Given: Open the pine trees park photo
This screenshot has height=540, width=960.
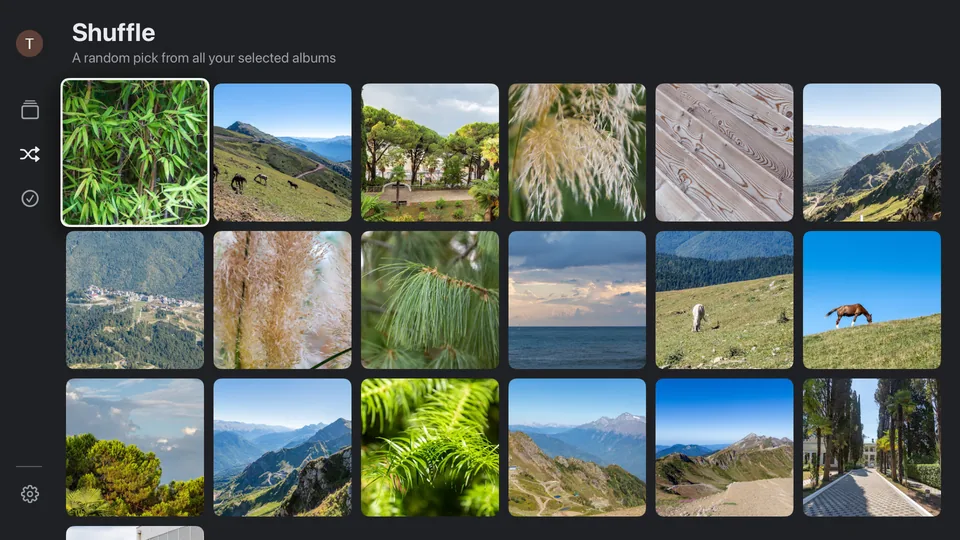Looking at the screenshot, I should click(x=430, y=152).
